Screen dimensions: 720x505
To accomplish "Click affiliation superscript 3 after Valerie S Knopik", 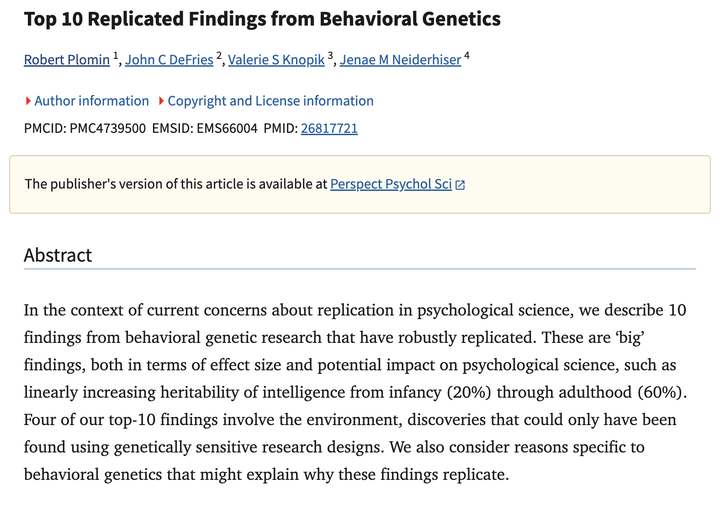I will pos(330,56).
